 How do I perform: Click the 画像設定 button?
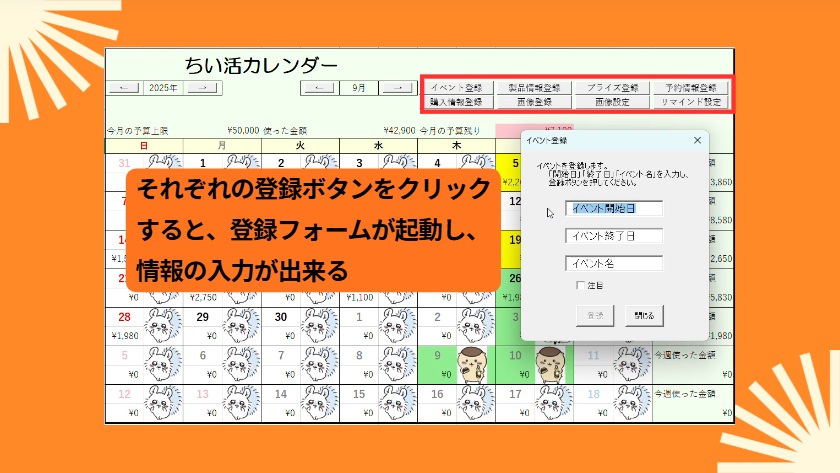612,102
